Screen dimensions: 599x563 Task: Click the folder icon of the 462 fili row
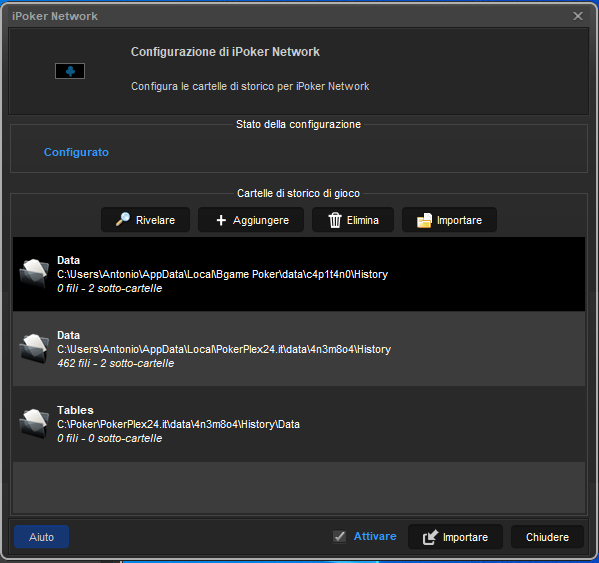tap(34, 348)
